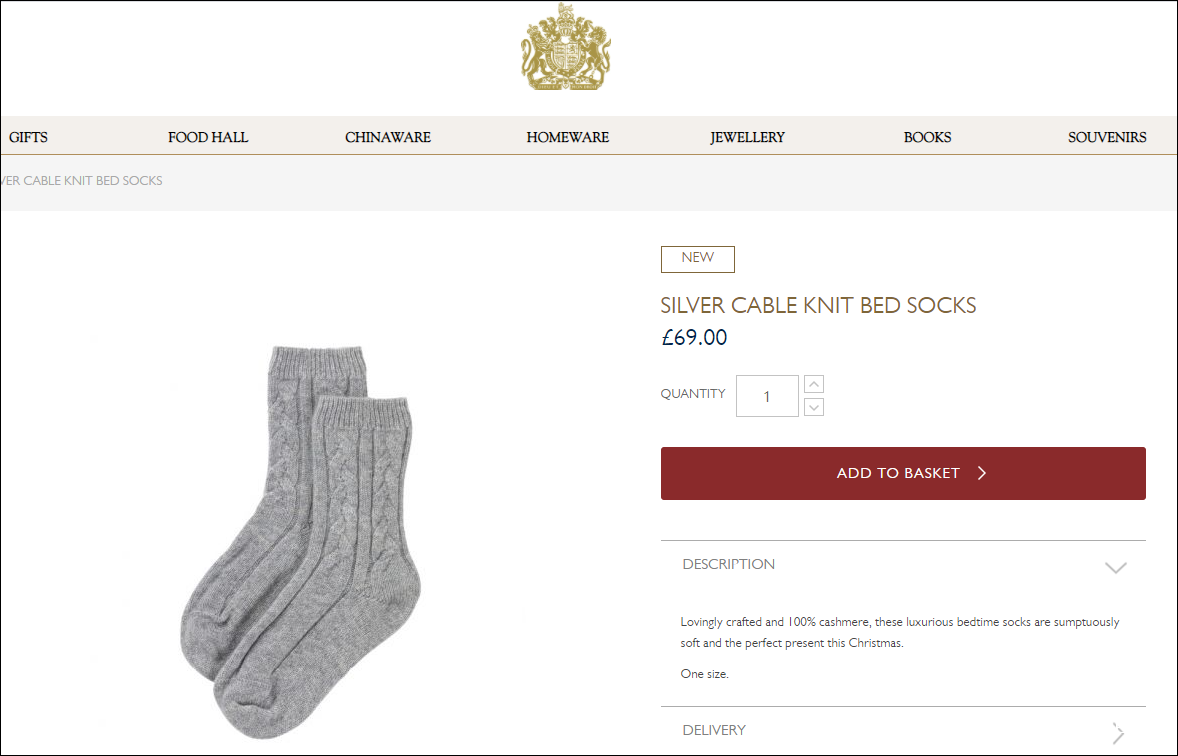1178x756 pixels.
Task: Collapse the Description section chevron
Action: coord(1115,567)
